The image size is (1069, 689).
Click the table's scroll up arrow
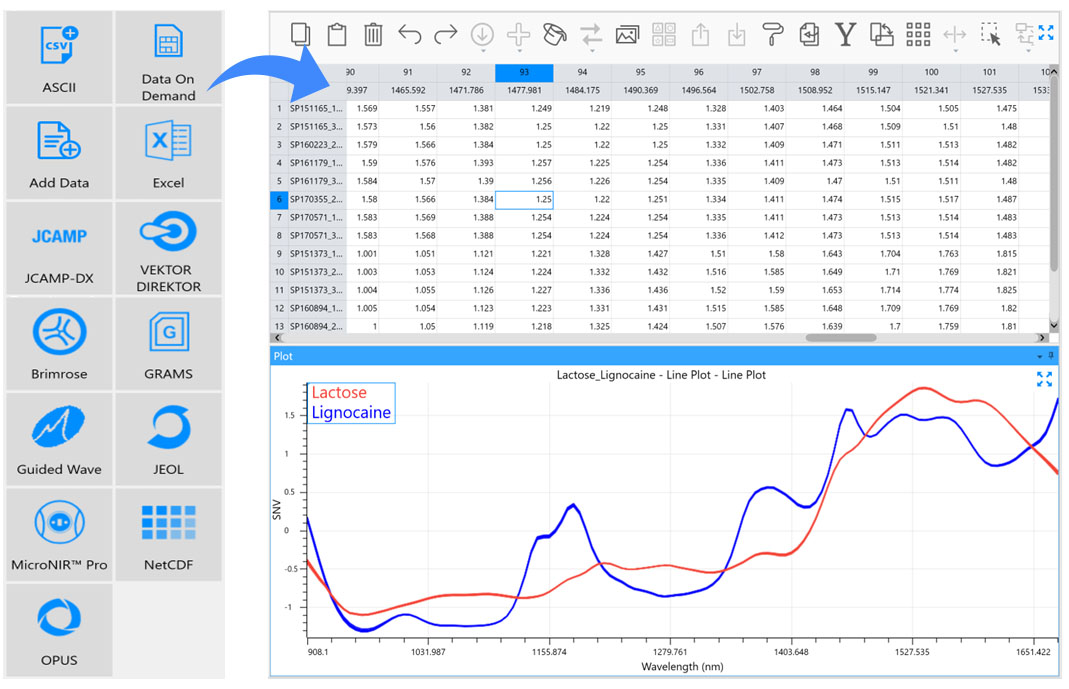[x=1054, y=71]
